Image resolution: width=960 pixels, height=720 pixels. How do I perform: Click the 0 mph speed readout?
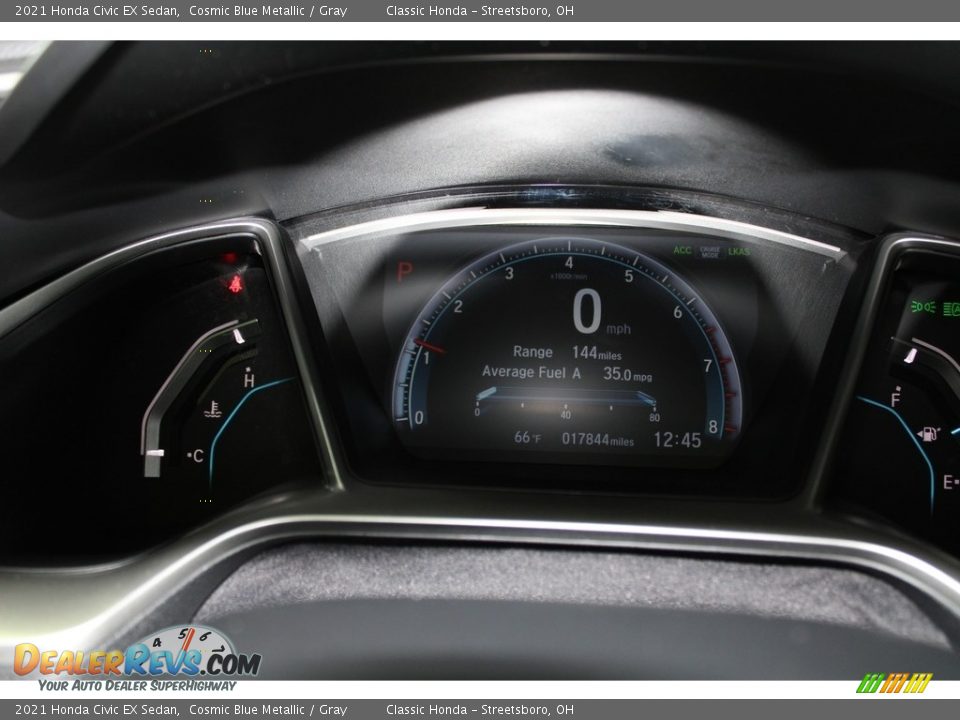tap(600, 312)
